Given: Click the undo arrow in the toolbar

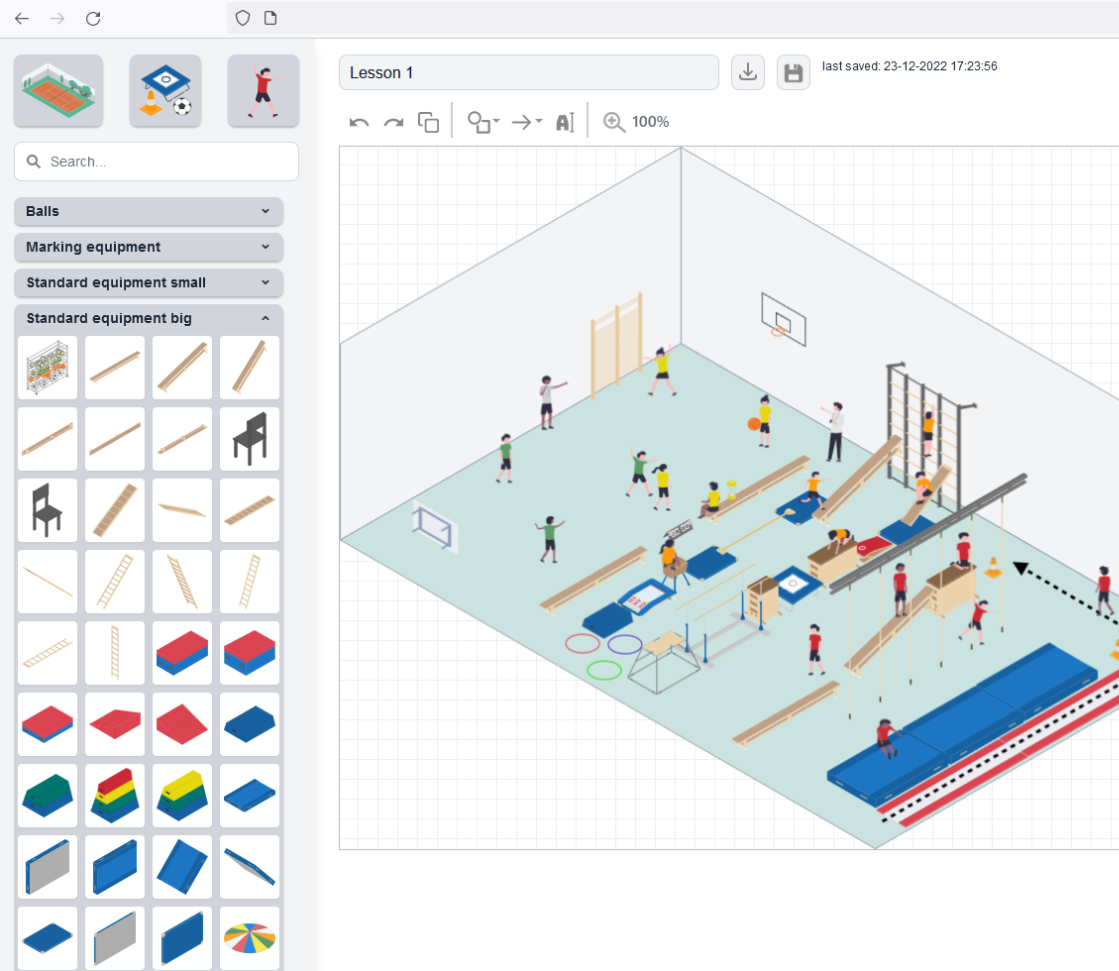Looking at the screenshot, I should [x=359, y=123].
